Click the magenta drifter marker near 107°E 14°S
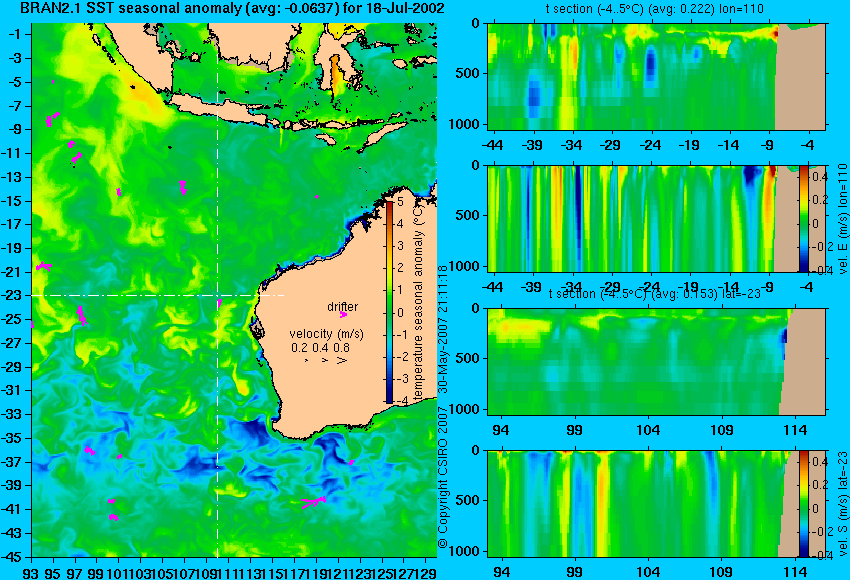This screenshot has height=580, width=850. (183, 188)
